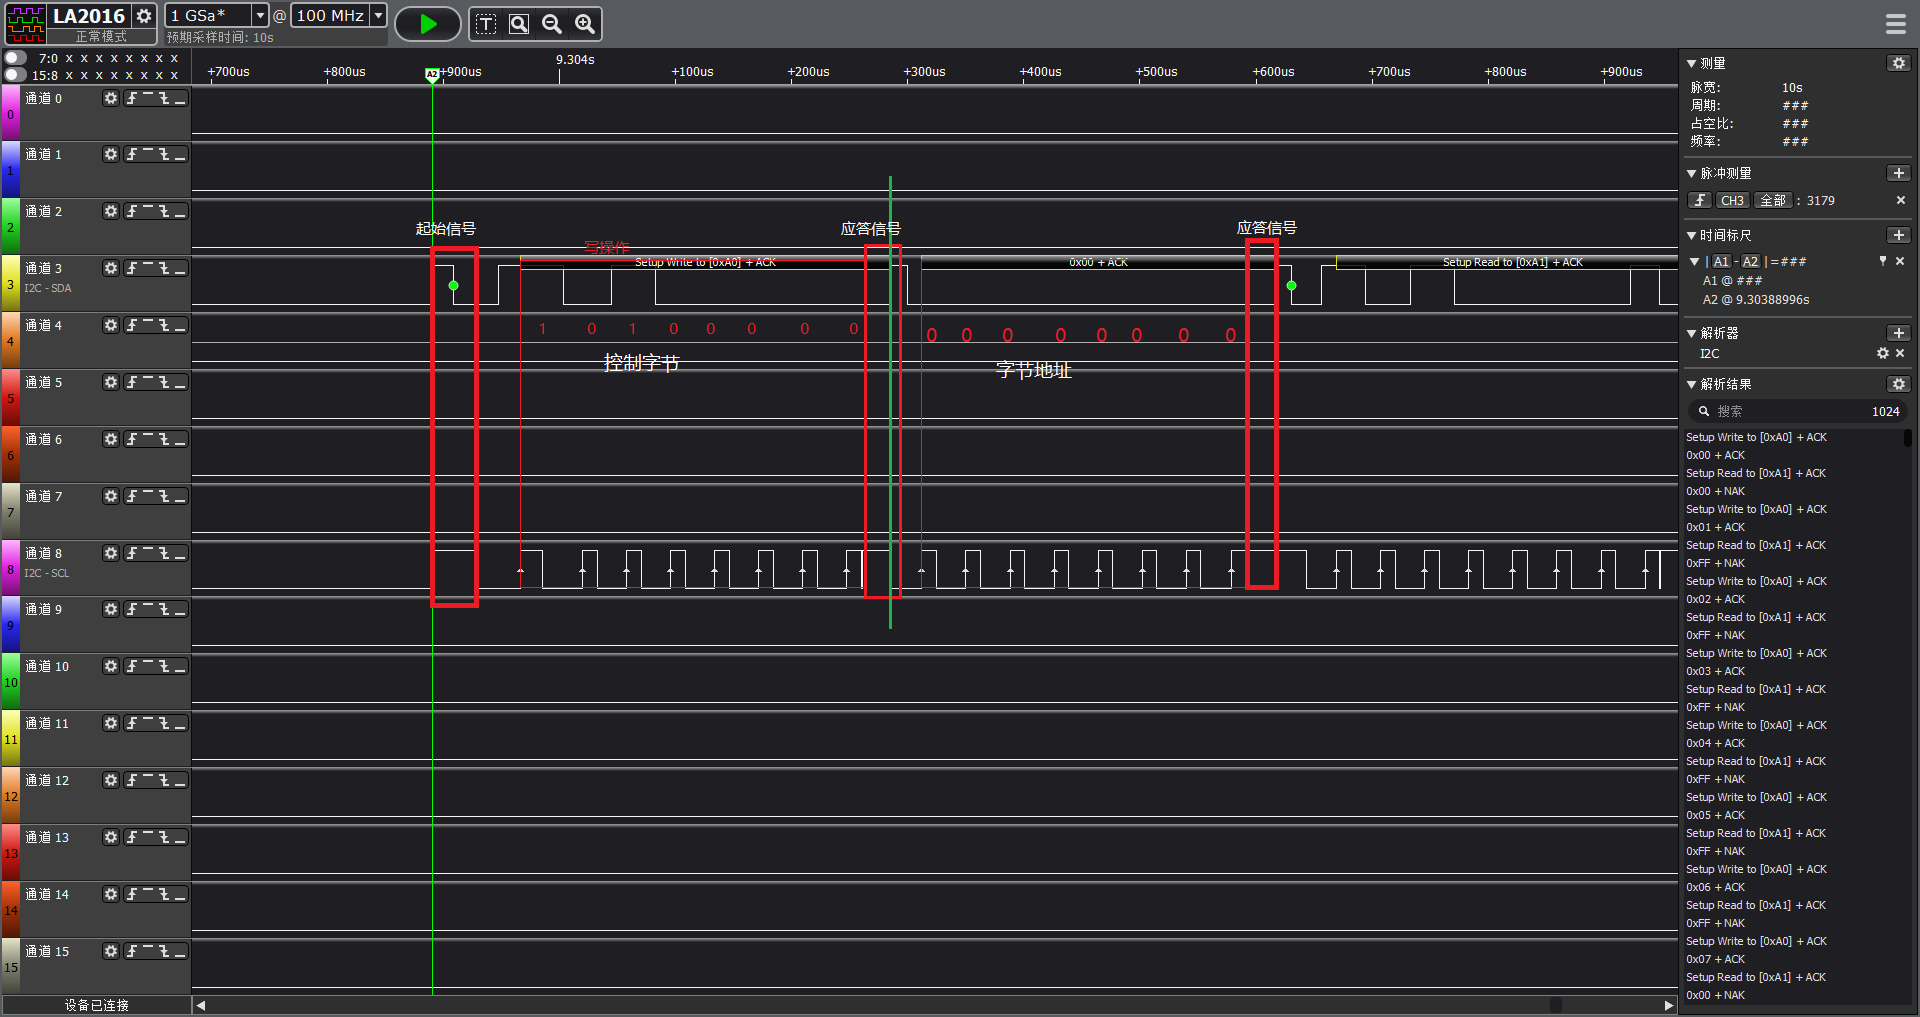
Task: Click the LA2016 waveform logo icon
Action: 26,24
